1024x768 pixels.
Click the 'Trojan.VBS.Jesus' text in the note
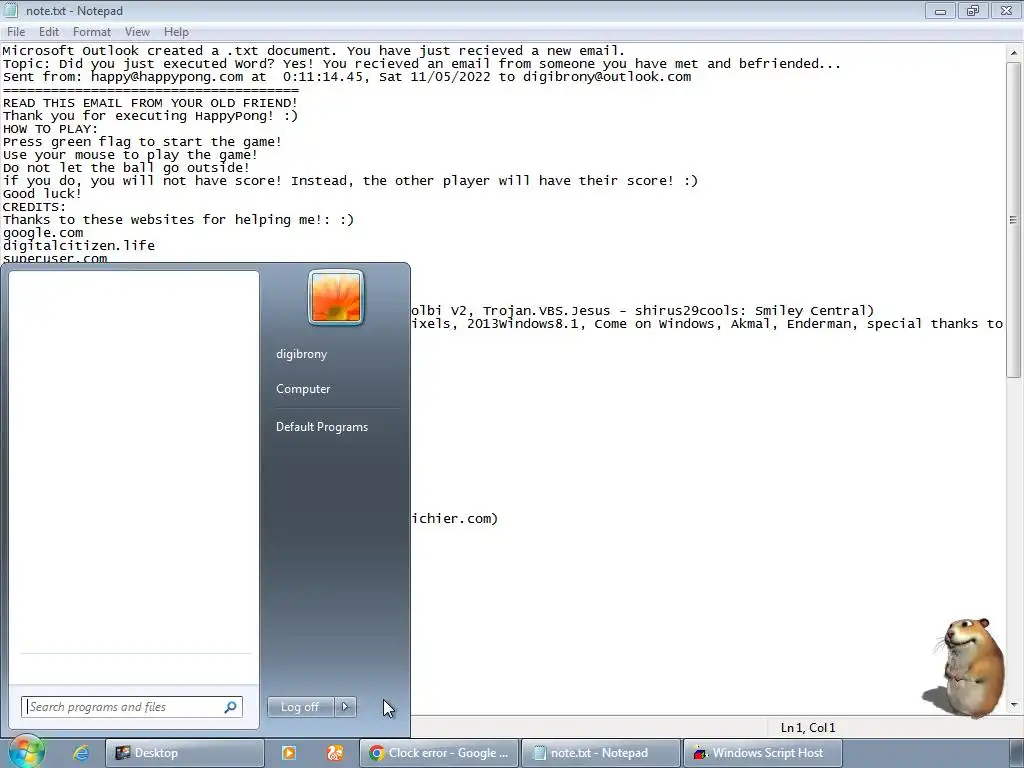point(547,311)
